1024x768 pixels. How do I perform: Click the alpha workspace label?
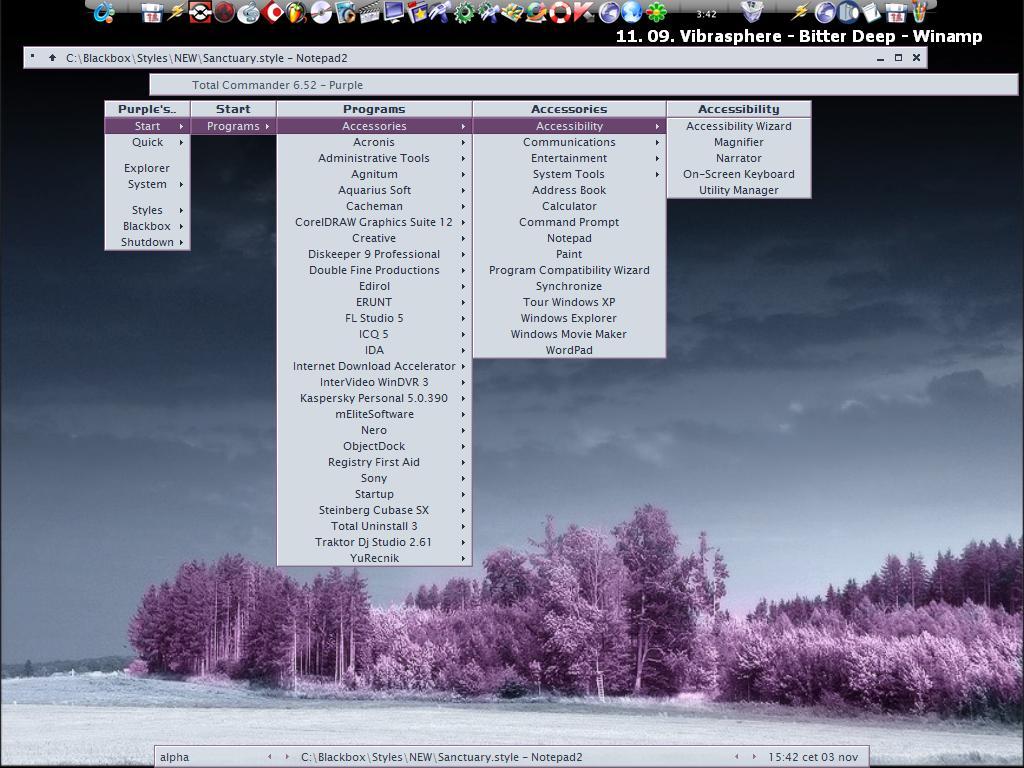(174, 757)
